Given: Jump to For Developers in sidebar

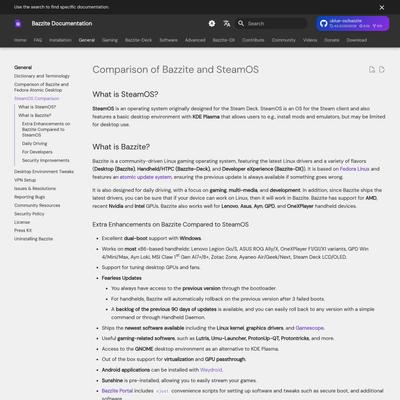Looking at the screenshot, I should point(37,152).
